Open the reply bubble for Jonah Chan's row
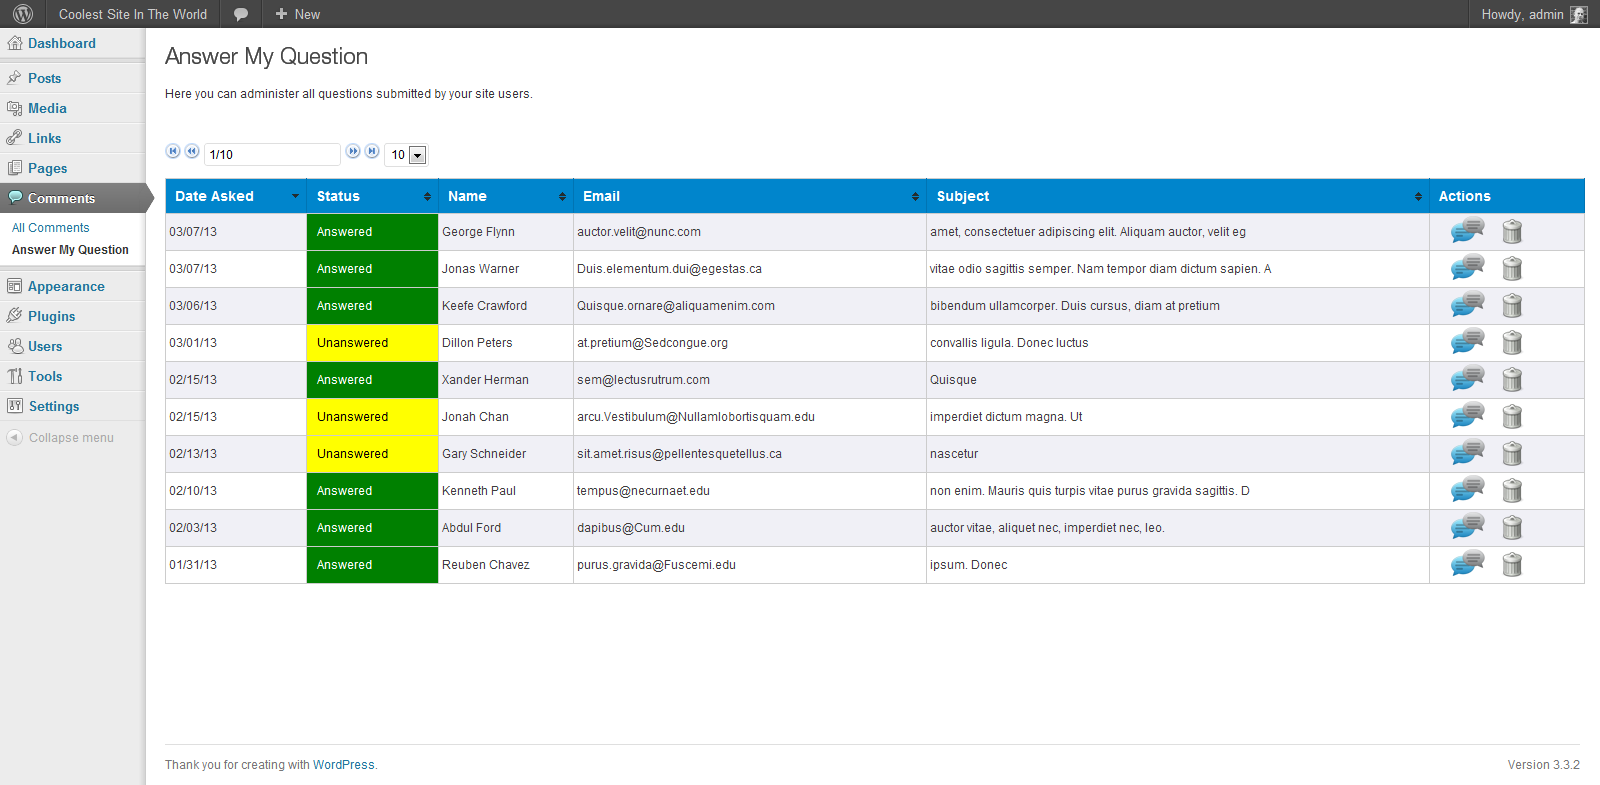The width and height of the screenshot is (1600, 785). (1467, 416)
